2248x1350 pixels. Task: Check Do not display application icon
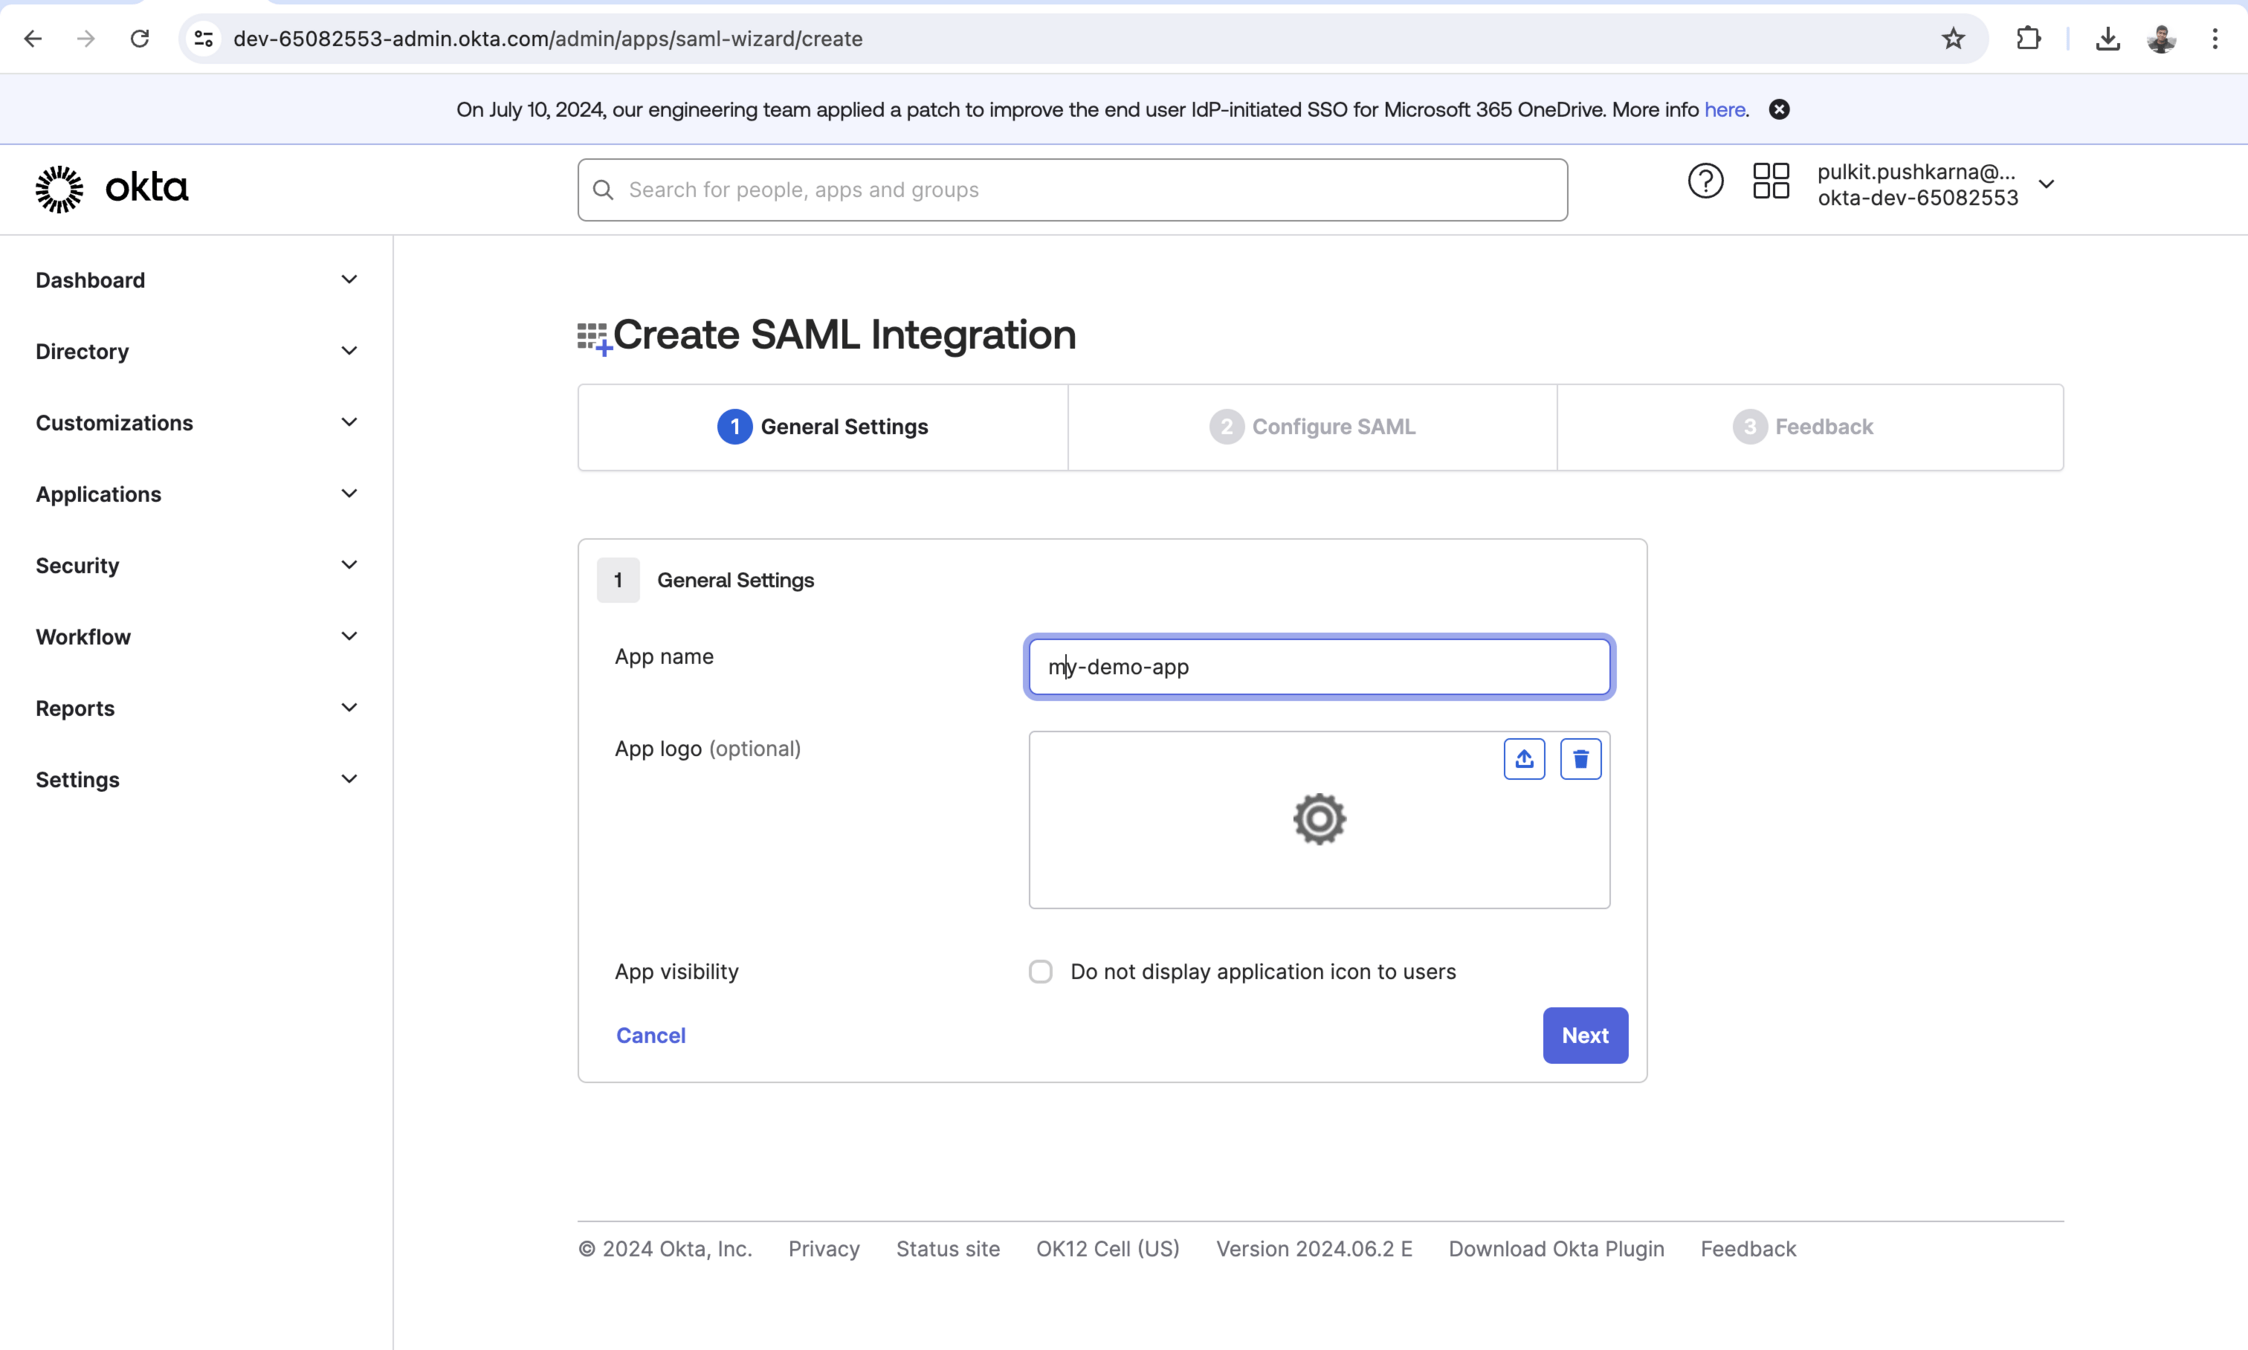pyautogui.click(x=1040, y=971)
